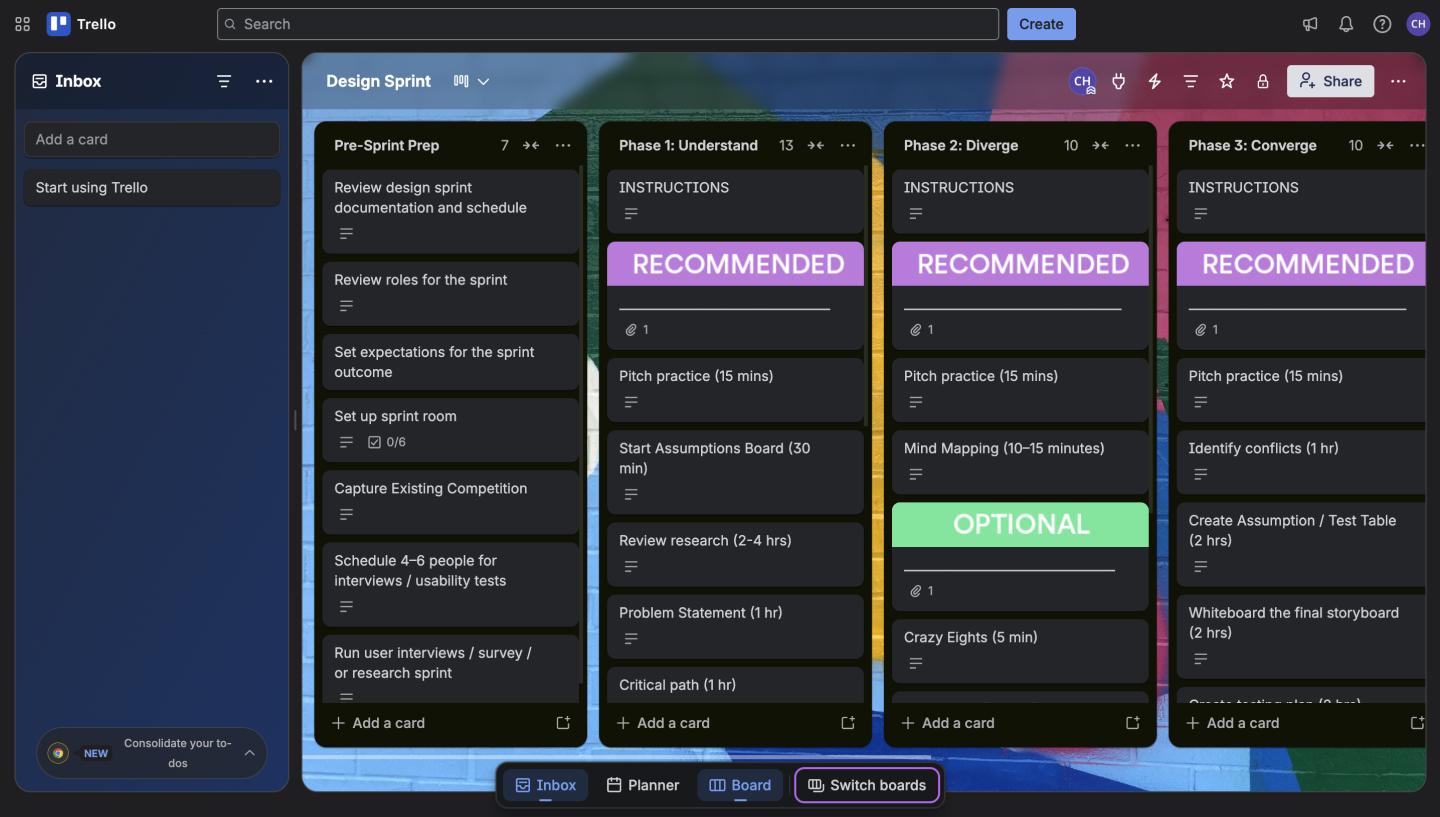Expand the Consolidate your to-dos panel
Screen dimensions: 1440x817
coord(250,753)
